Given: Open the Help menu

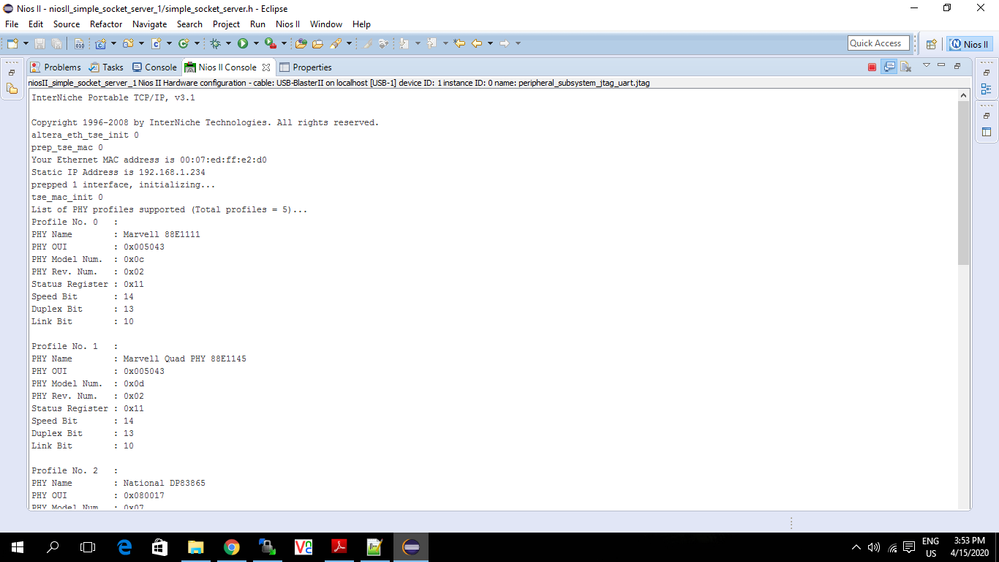Looking at the screenshot, I should pyautogui.click(x=361, y=24).
